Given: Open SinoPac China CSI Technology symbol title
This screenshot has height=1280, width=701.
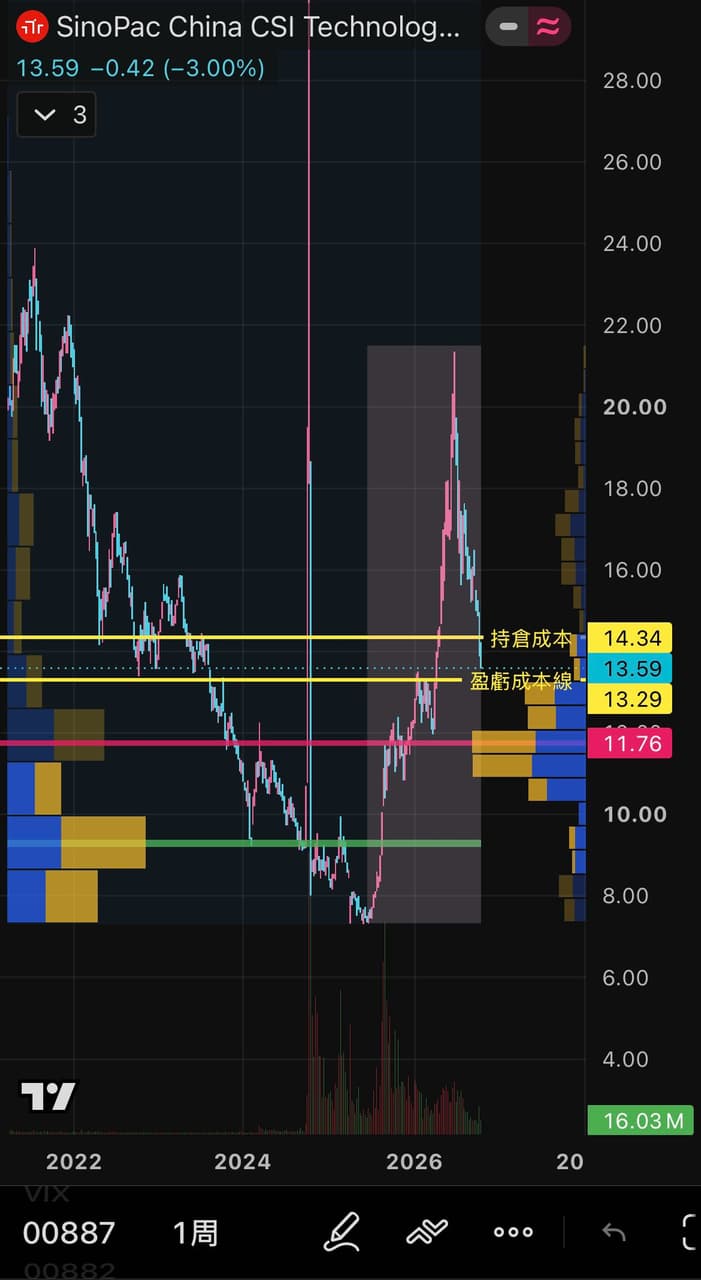Looking at the screenshot, I should [258, 27].
